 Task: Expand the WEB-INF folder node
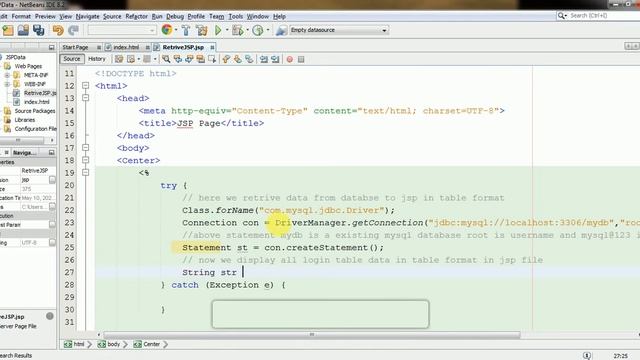click(x=7, y=84)
